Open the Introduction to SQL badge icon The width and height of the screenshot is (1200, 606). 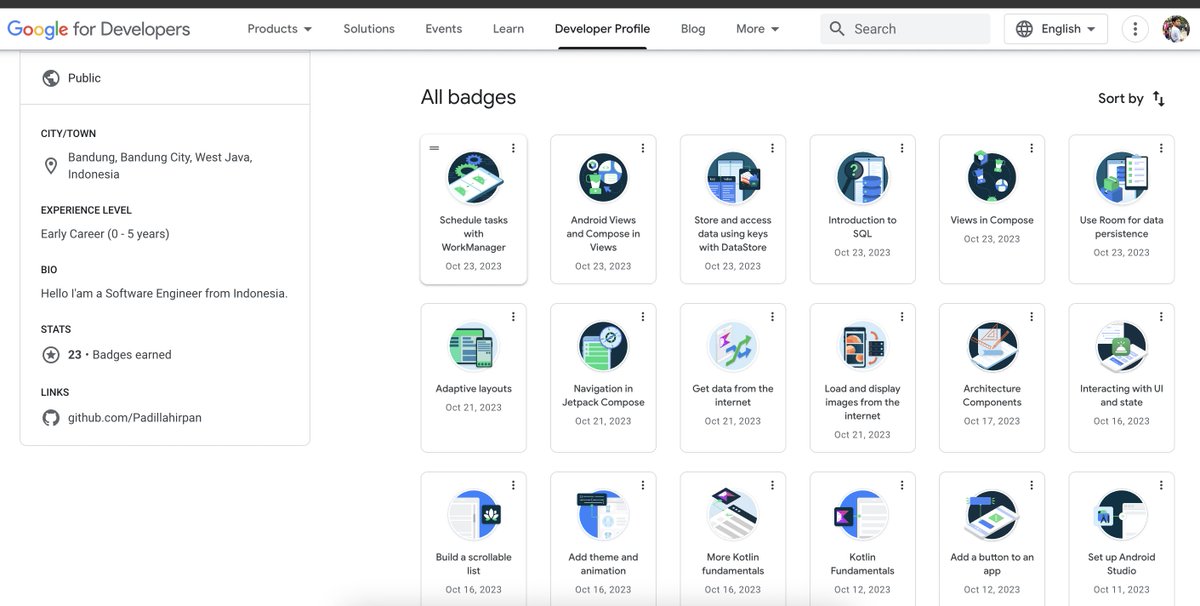click(862, 178)
